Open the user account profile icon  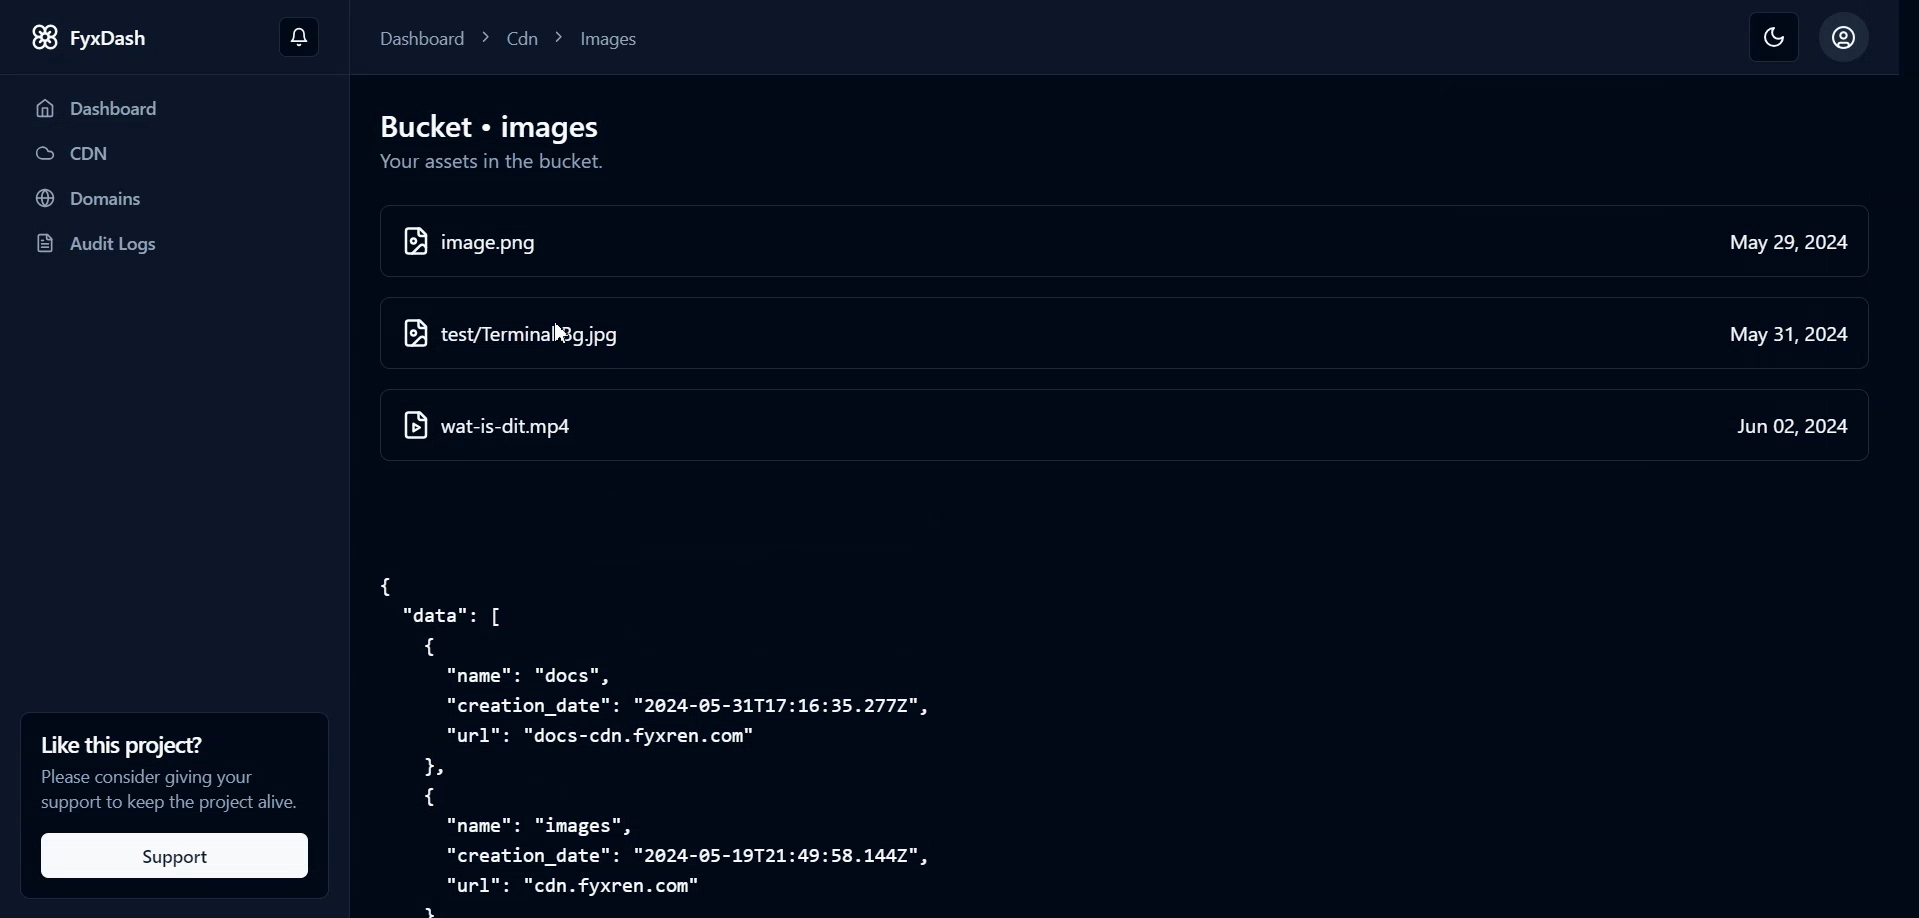[x=1843, y=38]
